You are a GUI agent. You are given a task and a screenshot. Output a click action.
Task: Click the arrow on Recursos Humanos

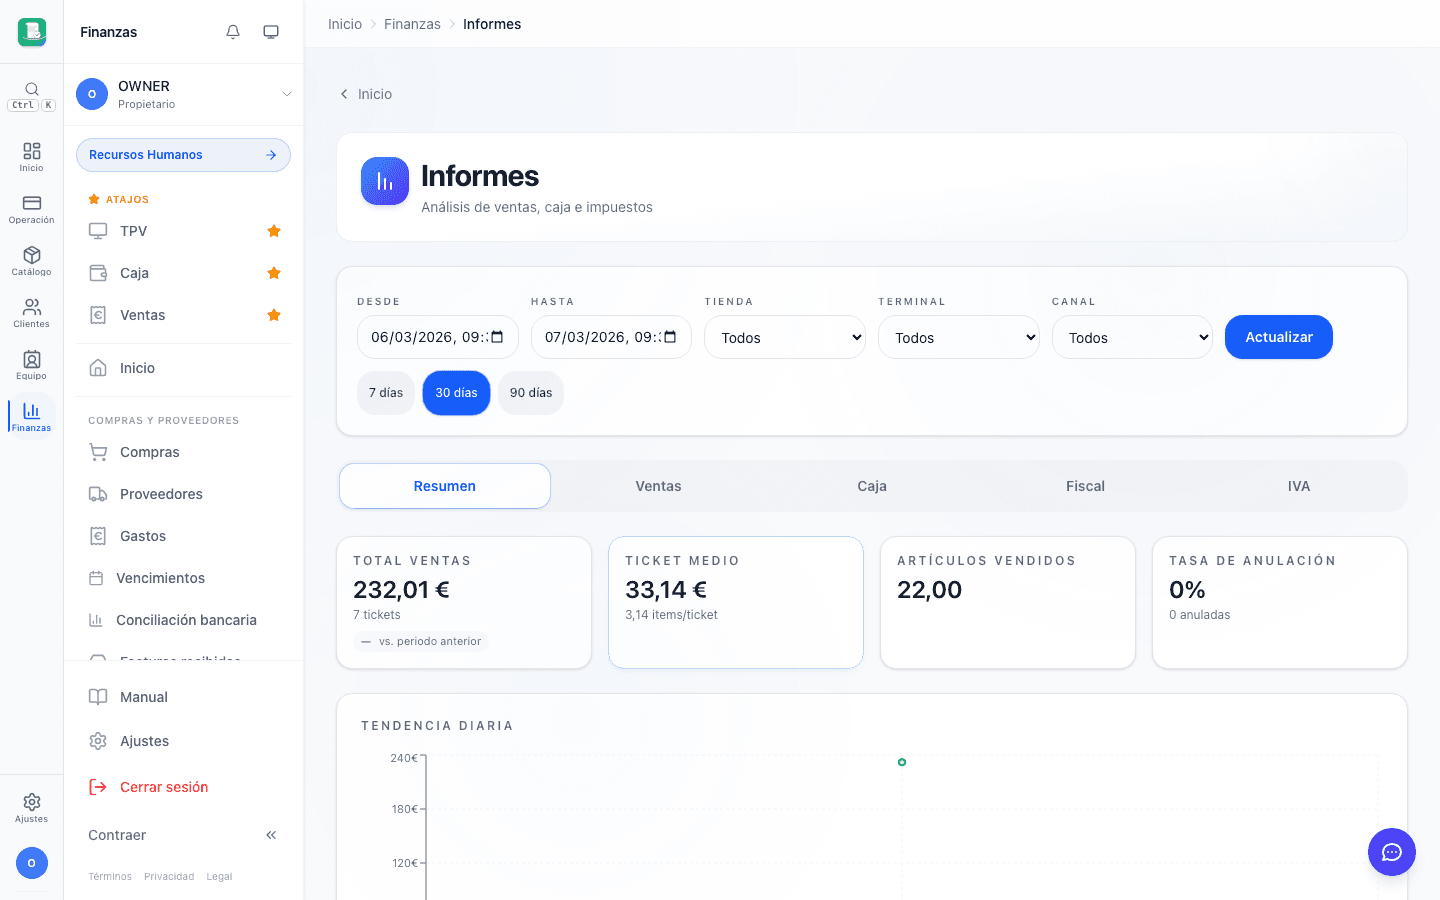coord(271,155)
